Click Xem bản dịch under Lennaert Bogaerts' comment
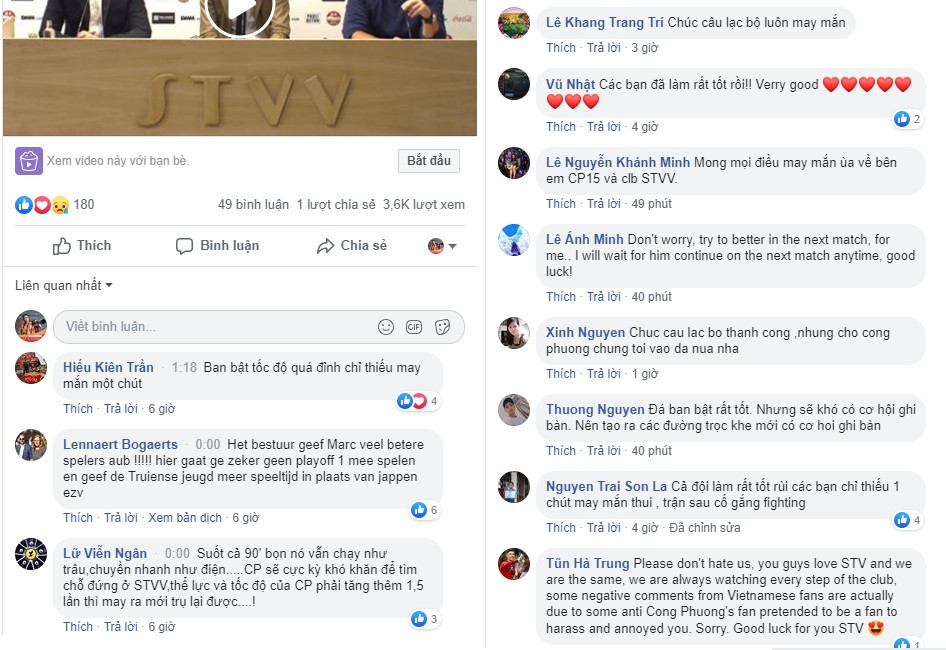The width and height of the screenshot is (946, 650). coord(185,518)
